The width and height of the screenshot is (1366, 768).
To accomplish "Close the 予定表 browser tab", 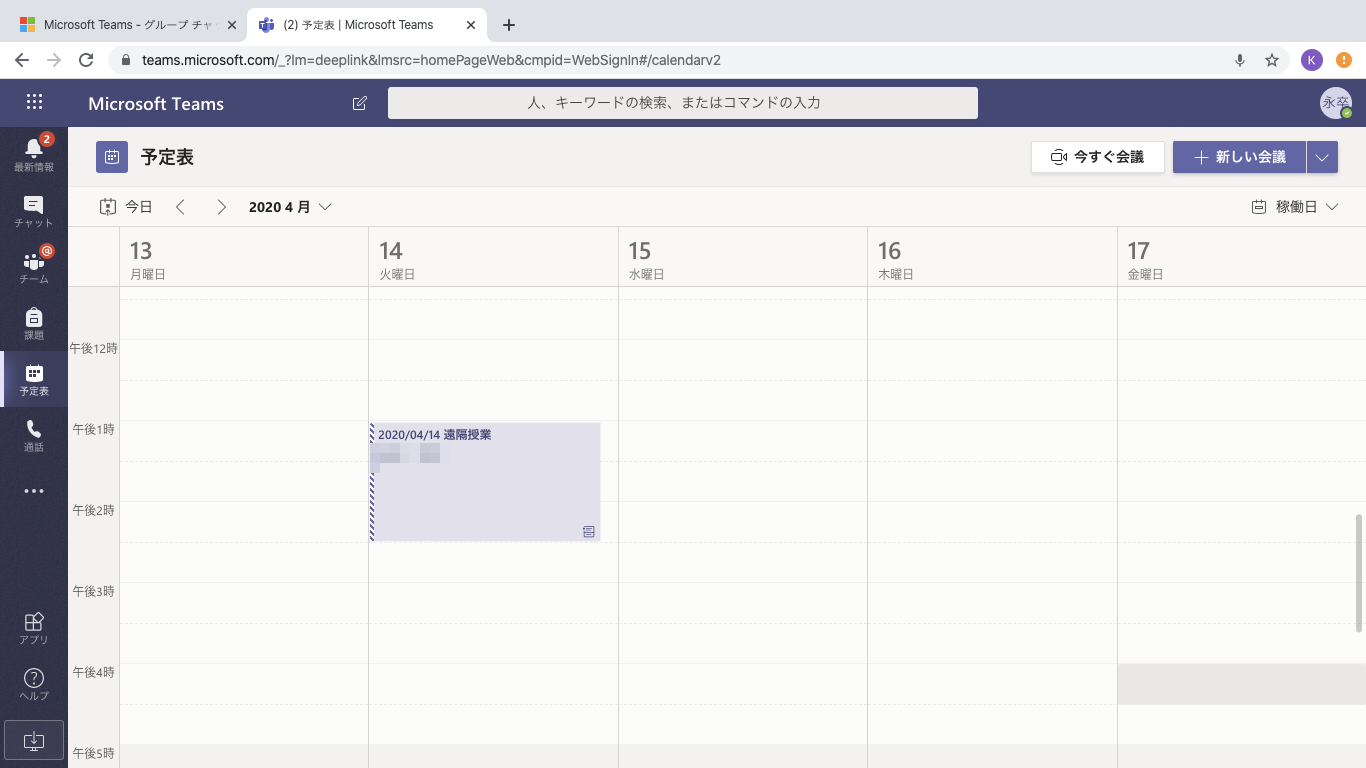I will coord(471,25).
